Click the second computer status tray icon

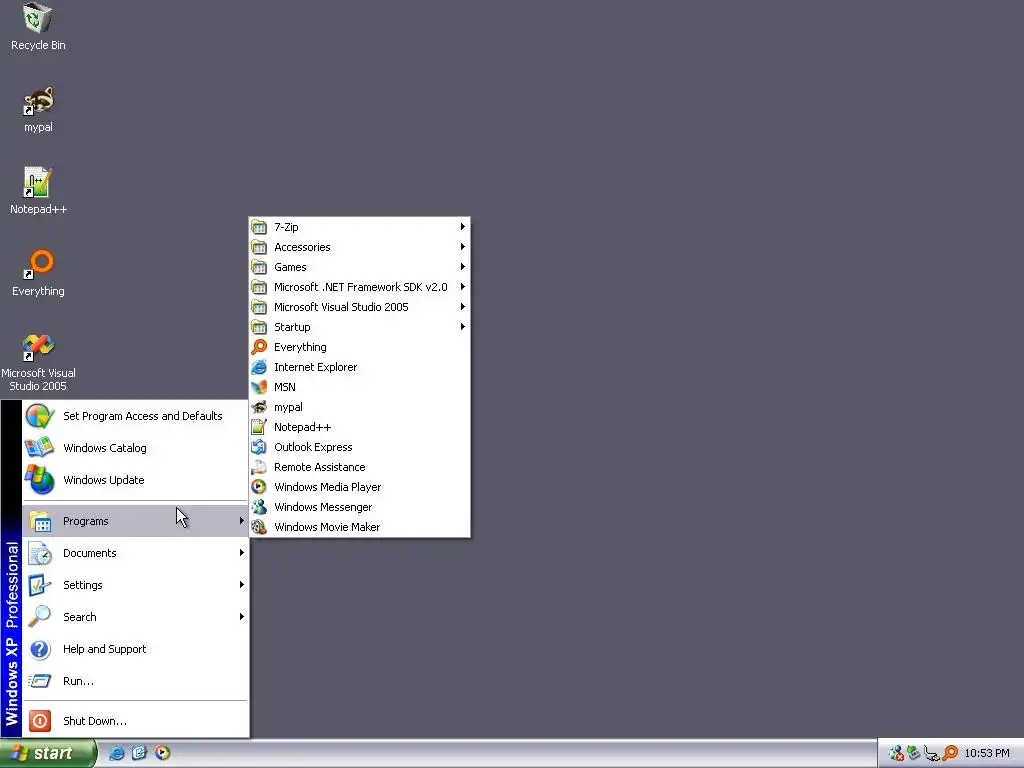pos(914,753)
